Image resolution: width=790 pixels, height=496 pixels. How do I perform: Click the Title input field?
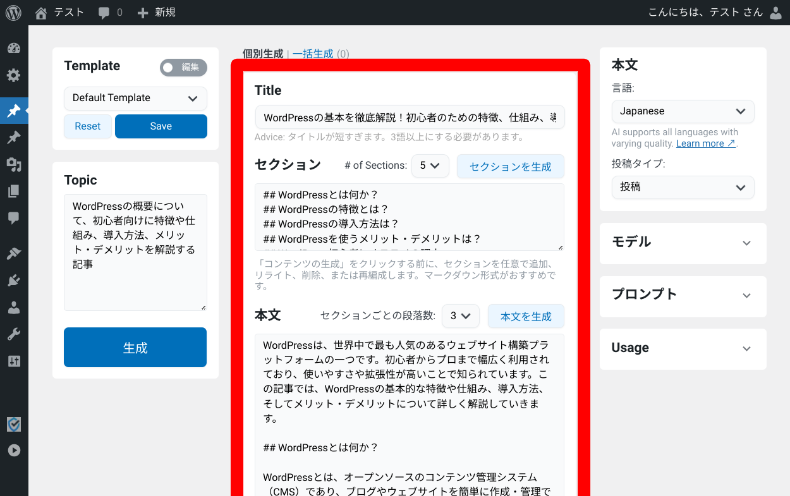click(410, 117)
